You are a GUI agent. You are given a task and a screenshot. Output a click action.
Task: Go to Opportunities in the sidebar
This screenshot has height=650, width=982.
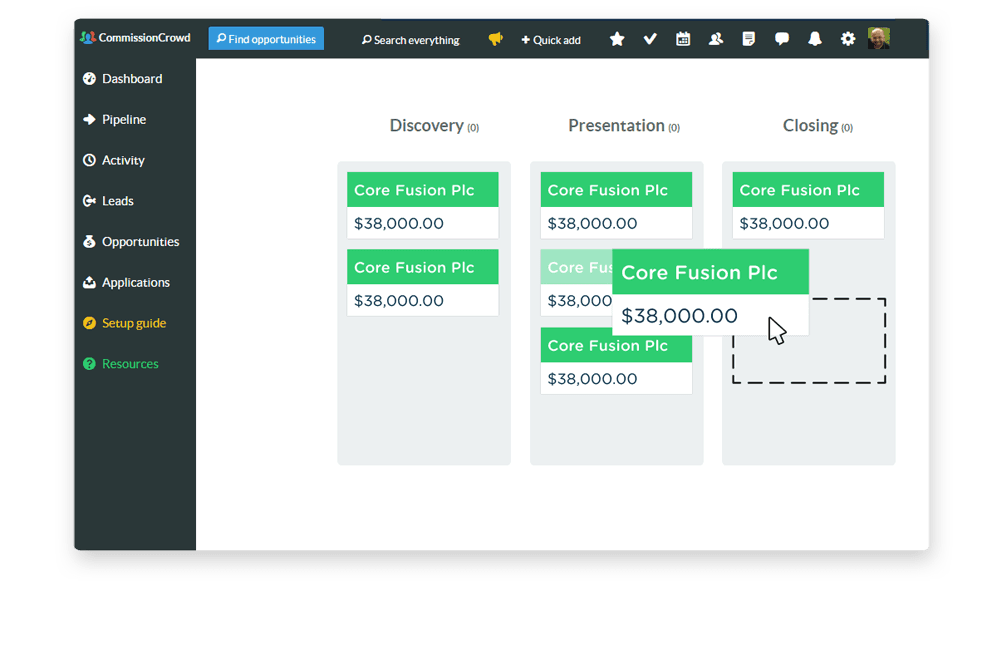coord(140,242)
